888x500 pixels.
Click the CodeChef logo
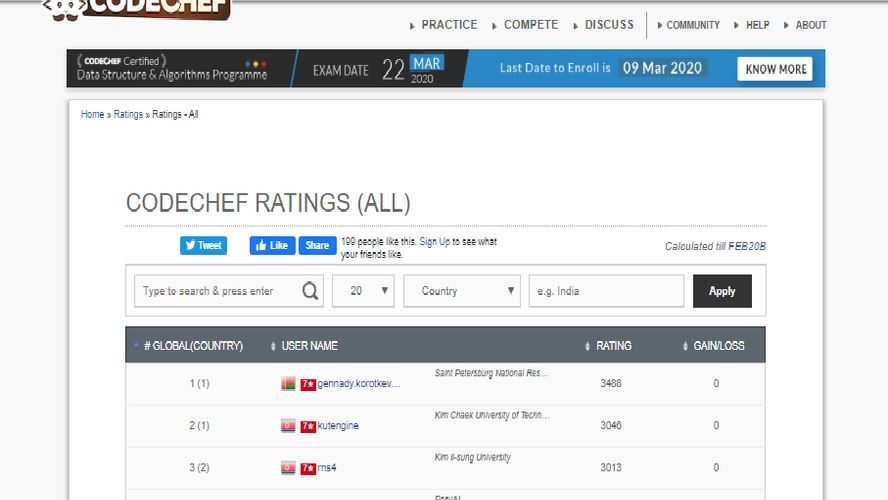(137, 9)
